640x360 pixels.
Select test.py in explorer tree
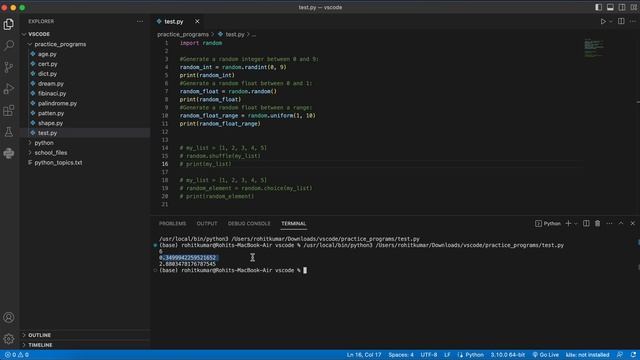click(x=85, y=133)
